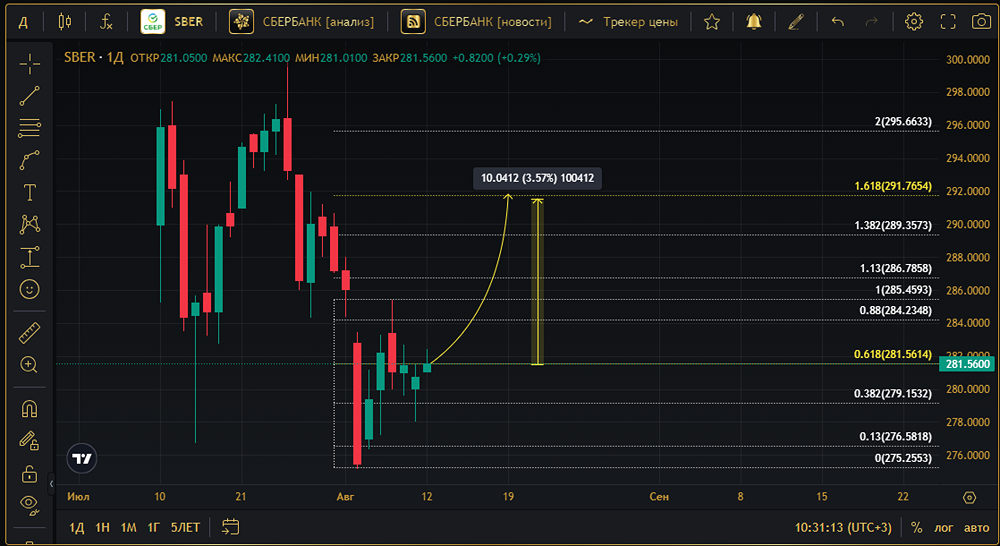The height and width of the screenshot is (546, 1000).
Task: Select the Fibonacci retracement lines tool
Action: coord(29,128)
